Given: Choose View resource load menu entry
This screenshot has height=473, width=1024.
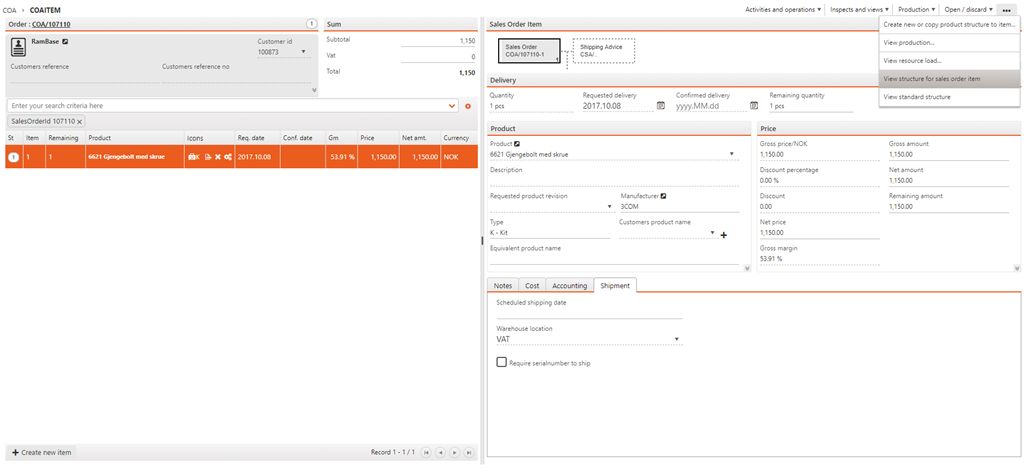Looking at the screenshot, I should [912, 61].
